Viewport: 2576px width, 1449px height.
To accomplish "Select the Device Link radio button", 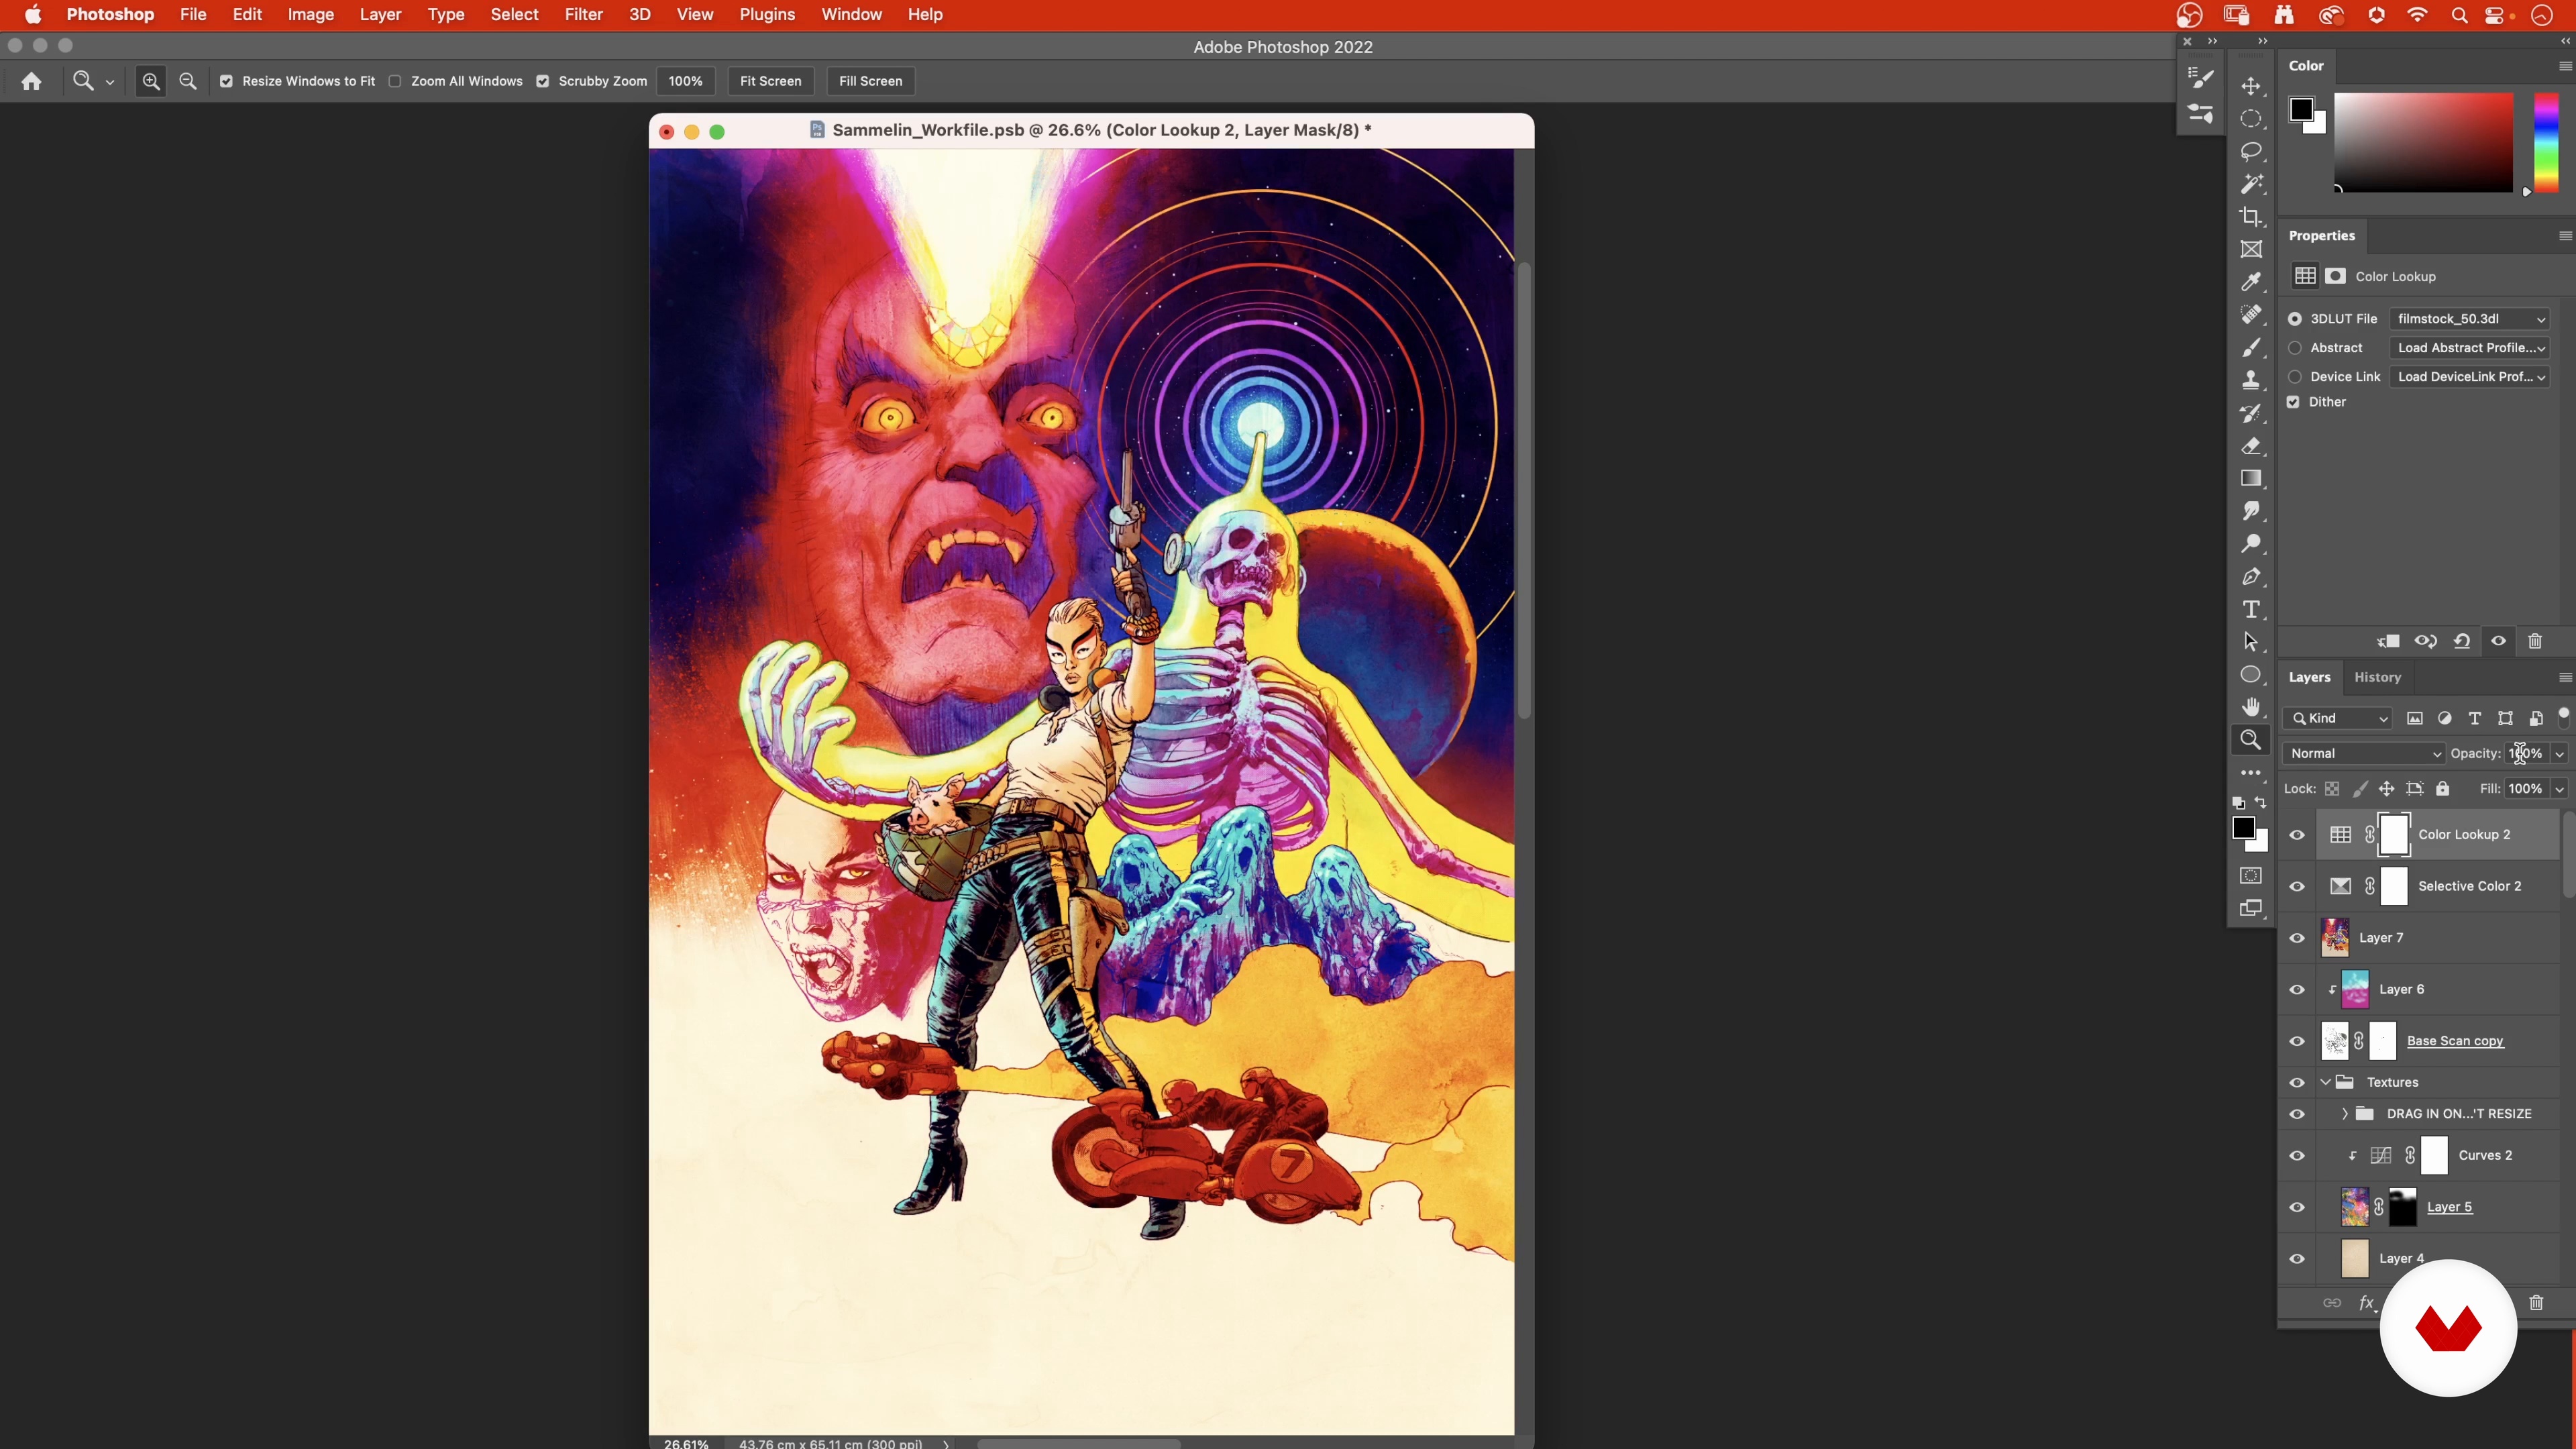I will [2295, 377].
